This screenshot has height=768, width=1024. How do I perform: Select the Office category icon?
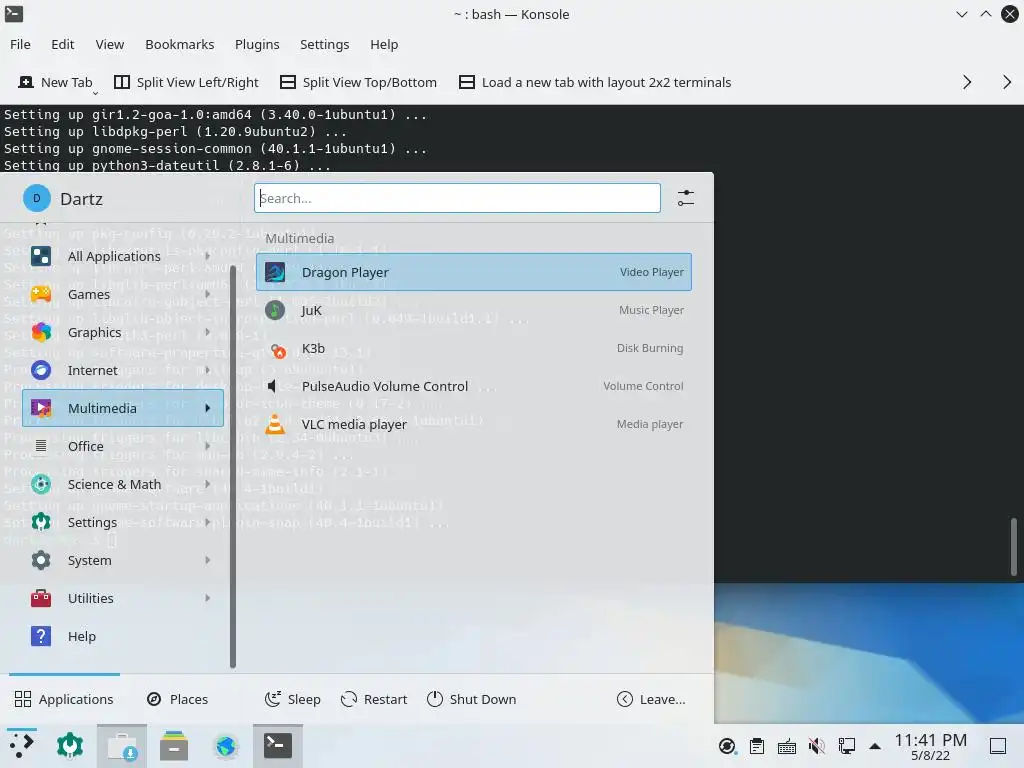click(41, 446)
